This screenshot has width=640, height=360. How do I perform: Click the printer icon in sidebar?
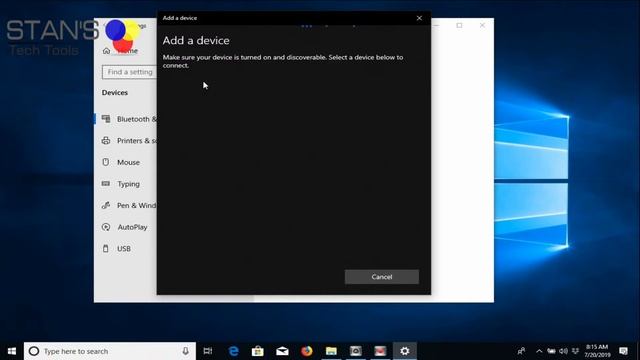coord(106,140)
